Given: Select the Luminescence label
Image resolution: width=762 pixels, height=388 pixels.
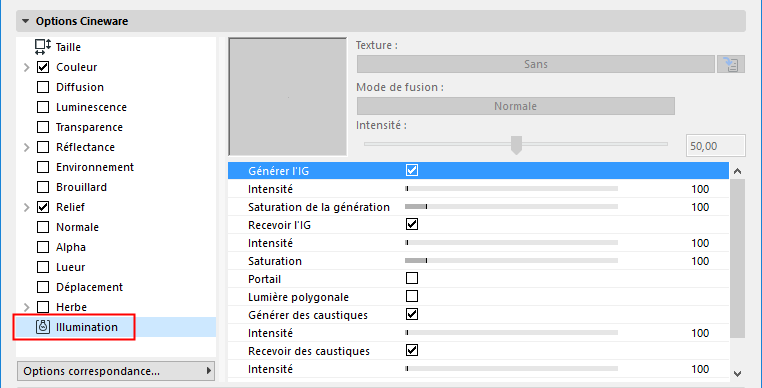Looking at the screenshot, I should pyautogui.click(x=91, y=107).
